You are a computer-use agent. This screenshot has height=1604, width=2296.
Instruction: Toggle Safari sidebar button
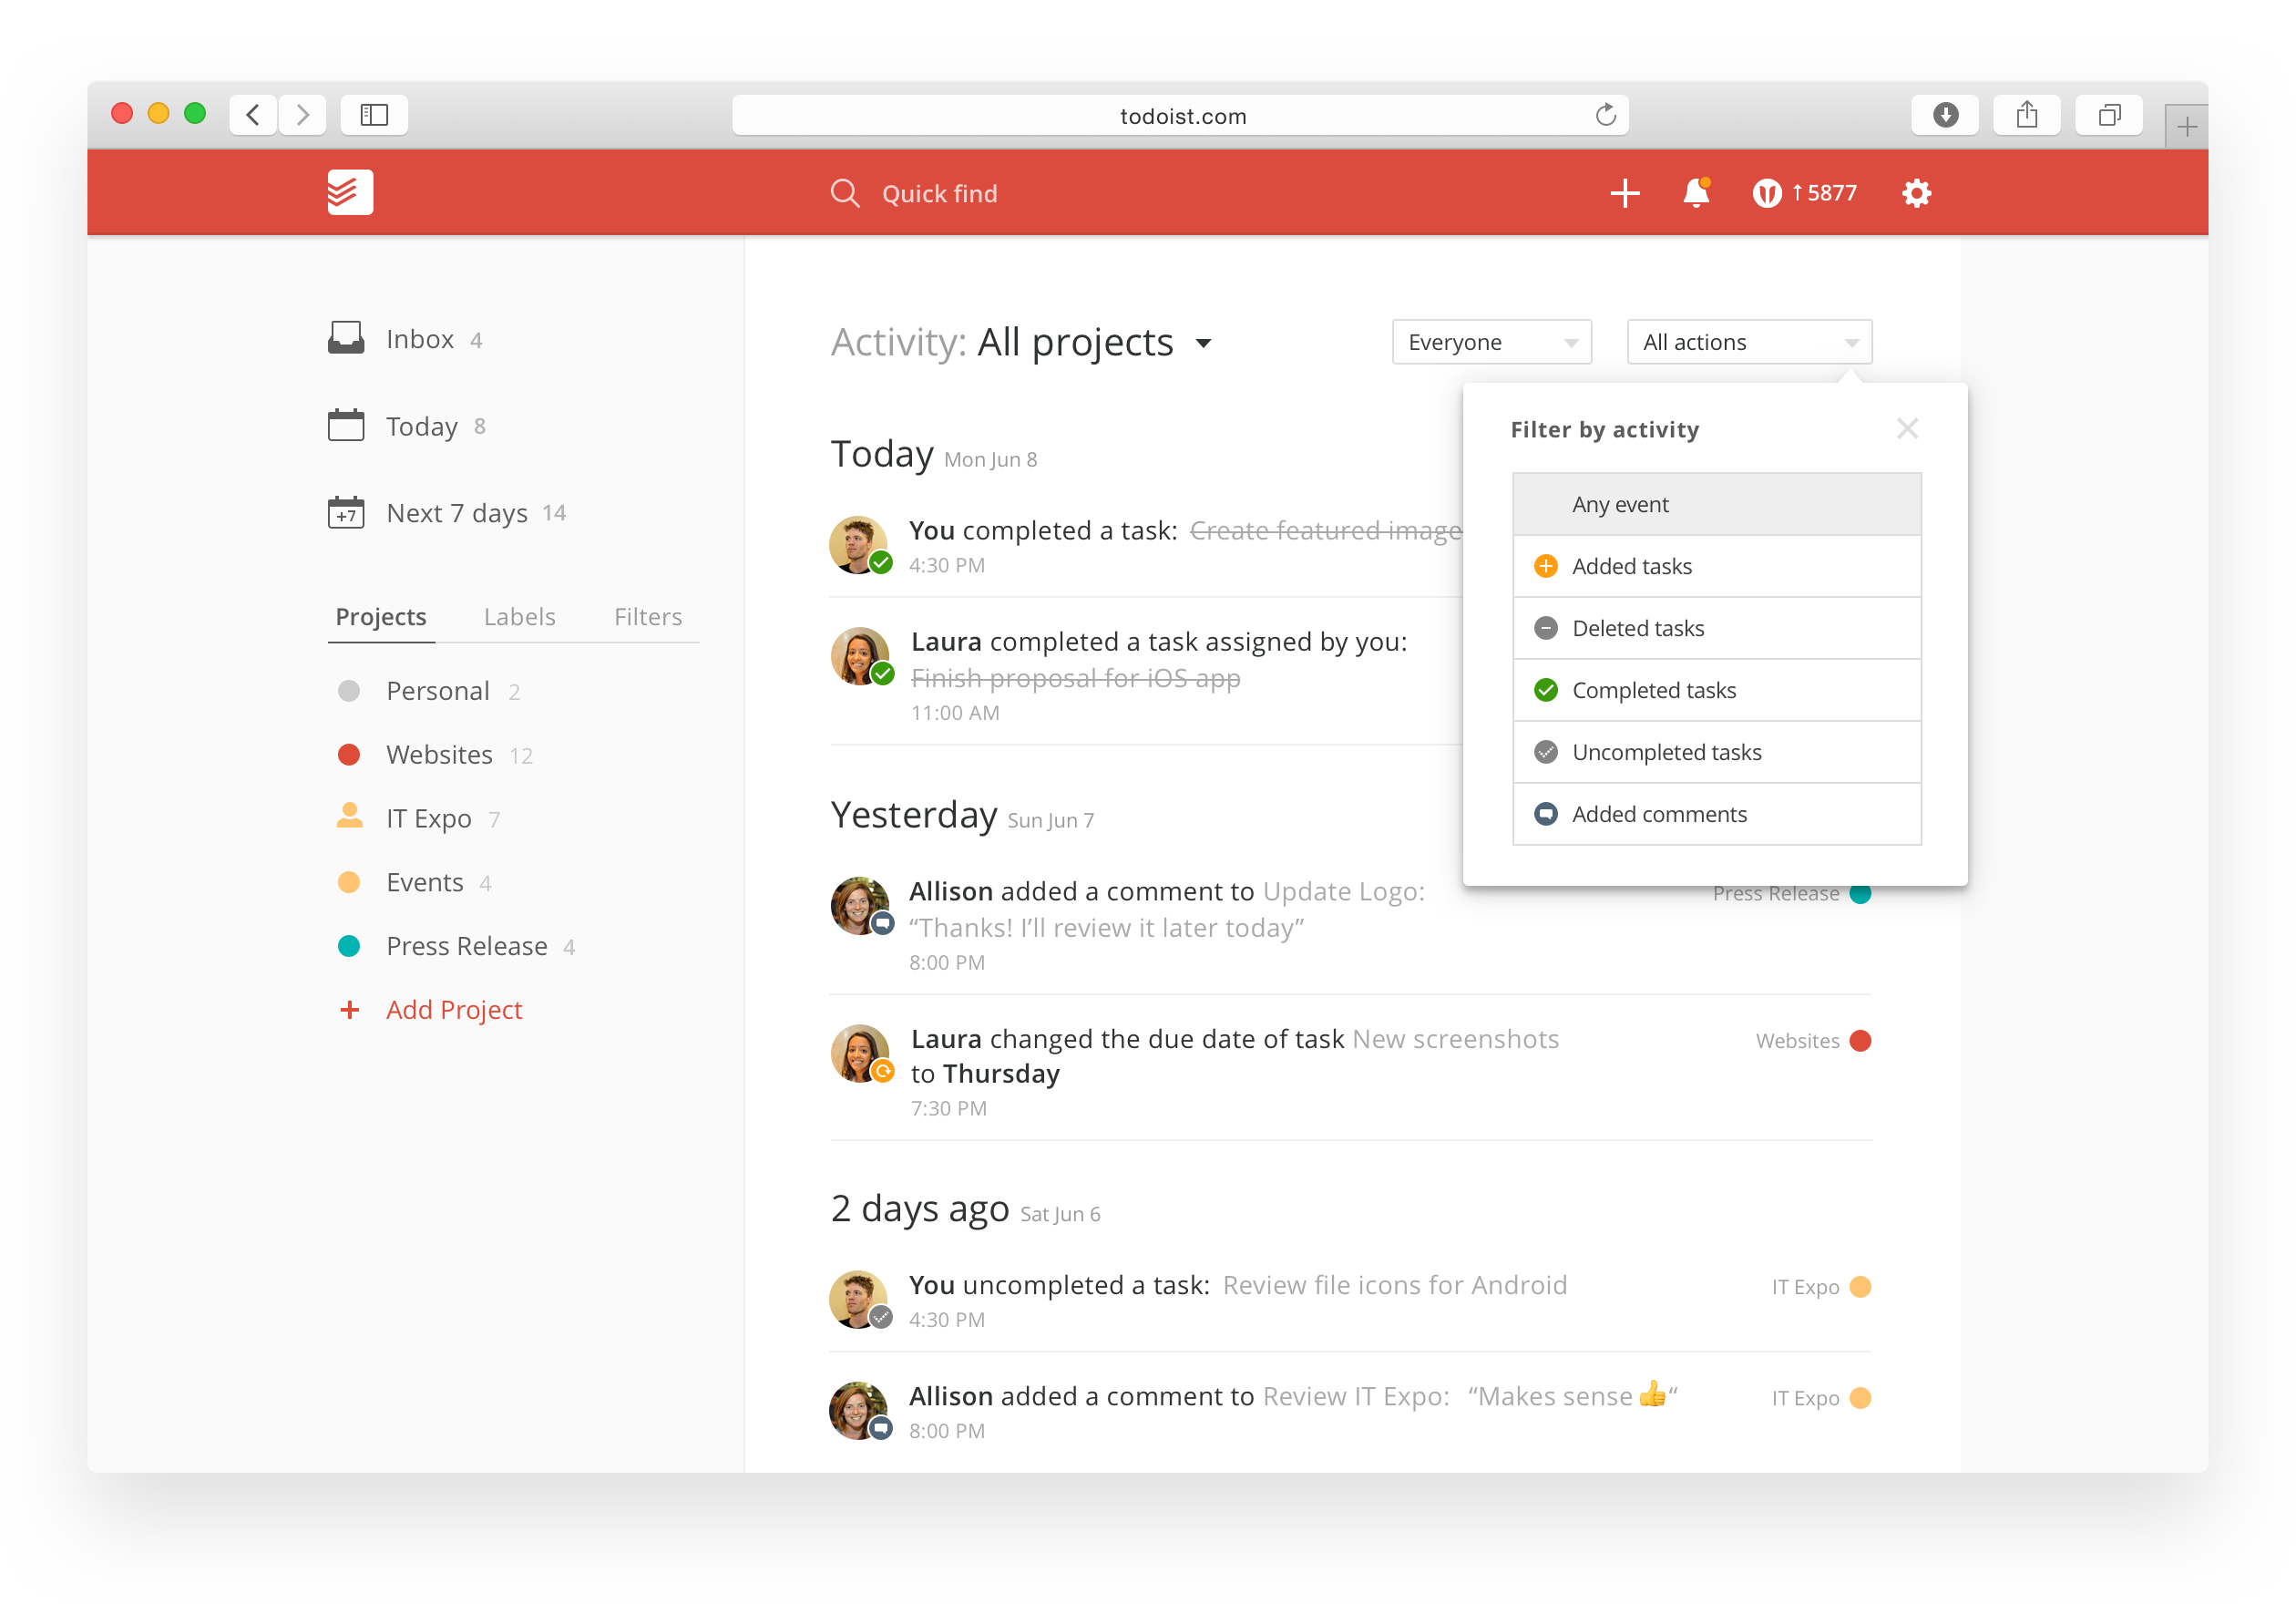tap(374, 115)
